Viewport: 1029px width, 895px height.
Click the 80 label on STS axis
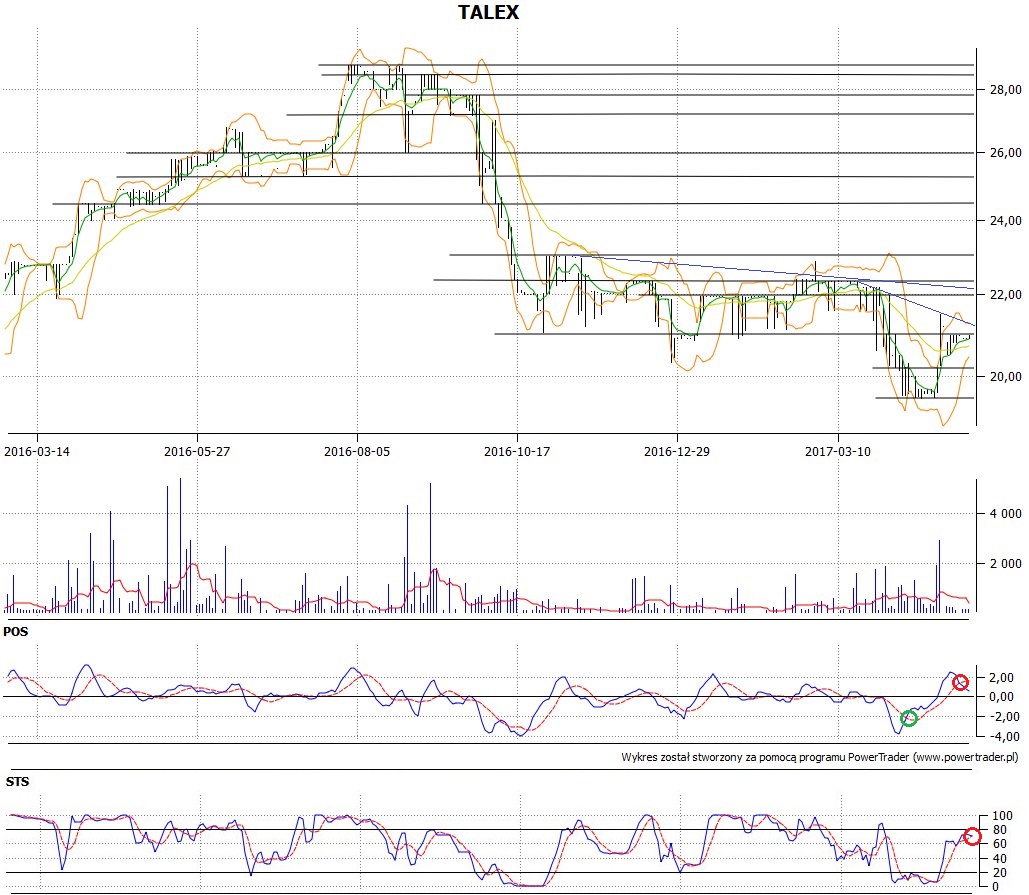tap(999, 830)
